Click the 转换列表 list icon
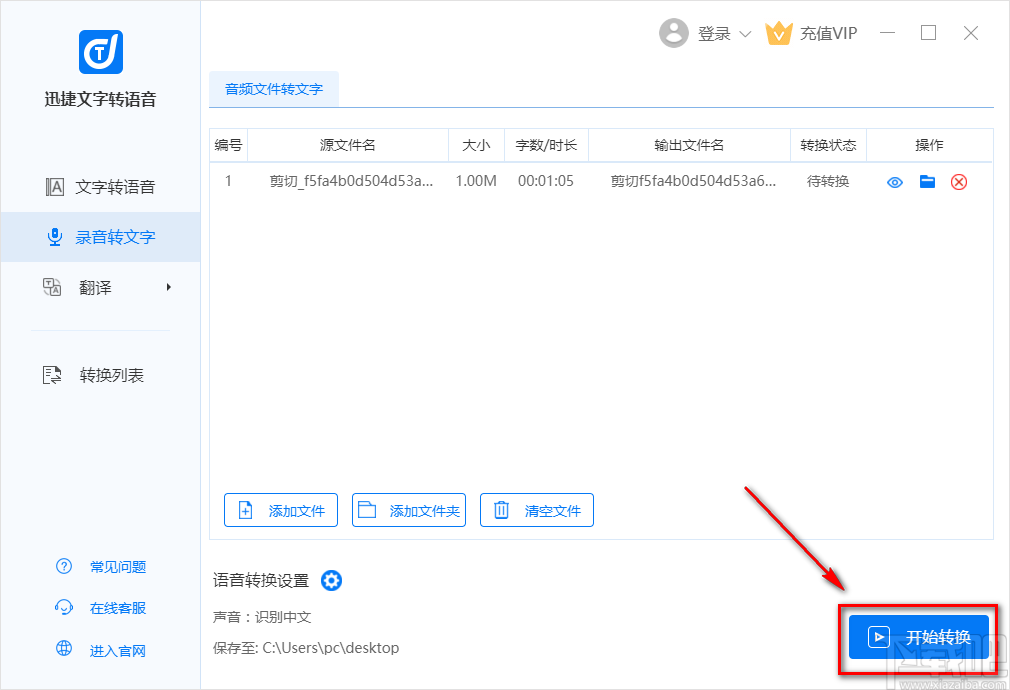This screenshot has height=690, width=1010. point(53,374)
